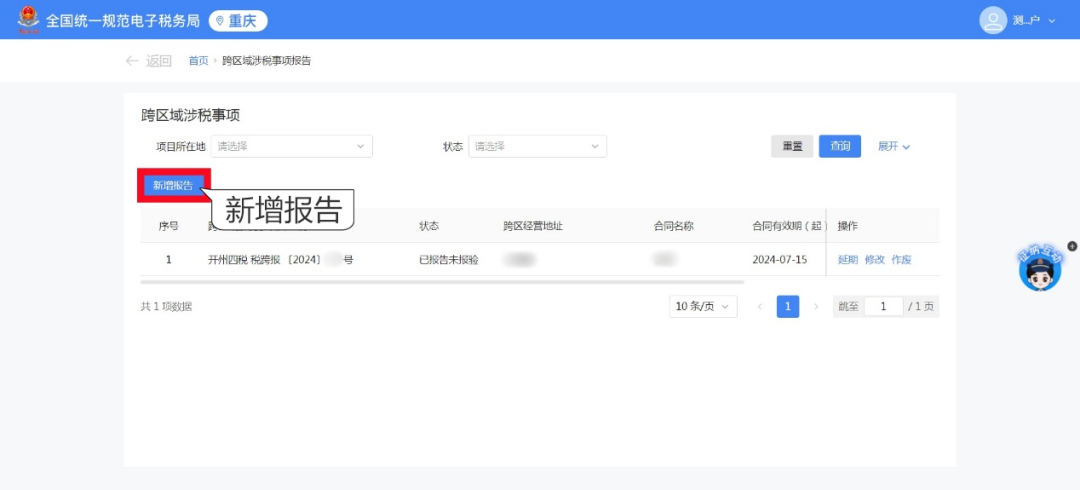1080x490 pixels.
Task: Open the cartoon police assistant chatbot
Action: pyautogui.click(x=1040, y=270)
